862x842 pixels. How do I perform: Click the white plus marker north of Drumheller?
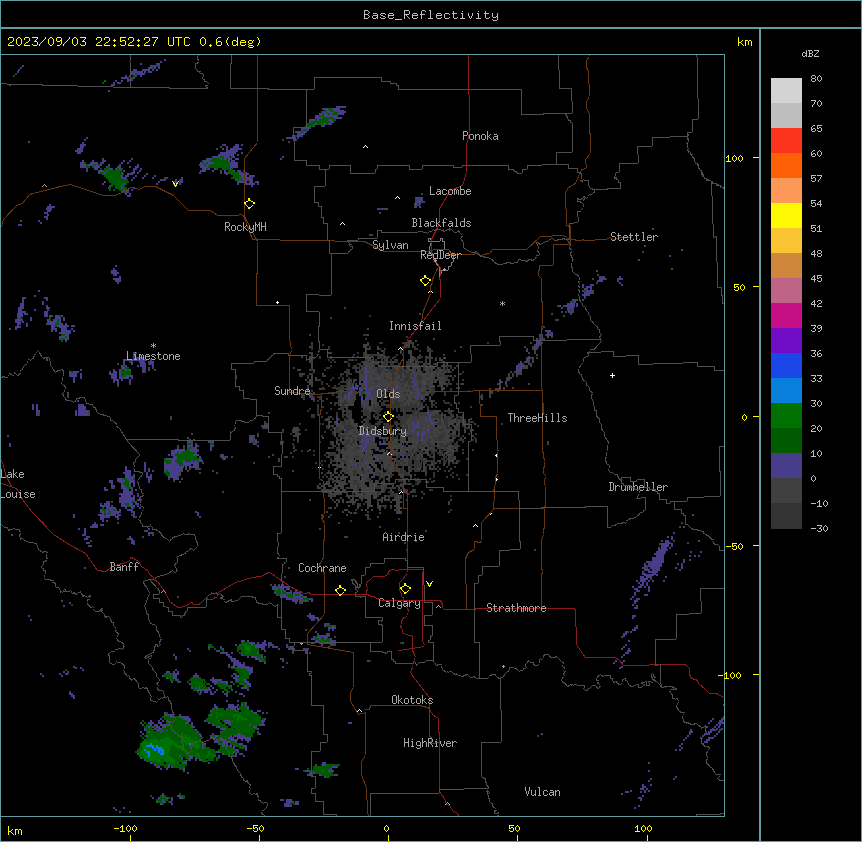click(x=612, y=375)
